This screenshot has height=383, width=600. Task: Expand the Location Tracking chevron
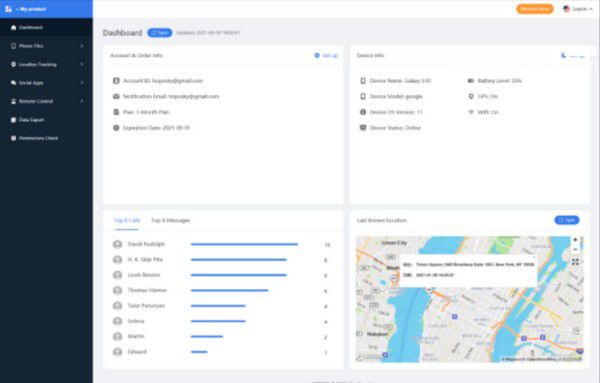82,64
